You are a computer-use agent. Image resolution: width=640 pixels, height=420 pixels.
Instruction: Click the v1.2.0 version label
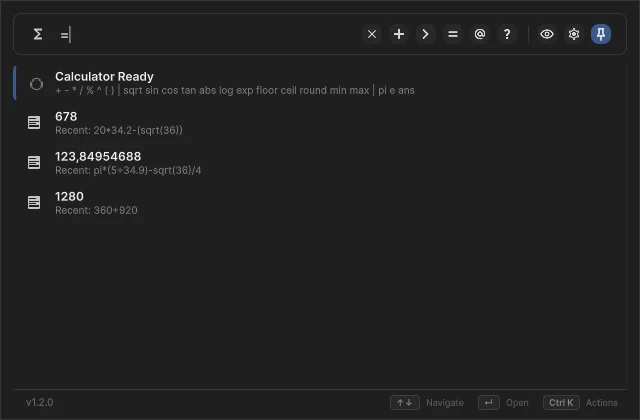40,402
